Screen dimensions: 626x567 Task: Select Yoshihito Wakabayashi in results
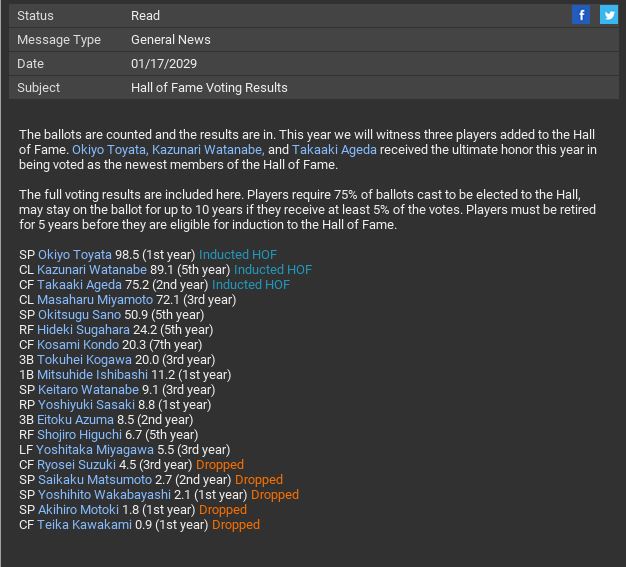[105, 495]
